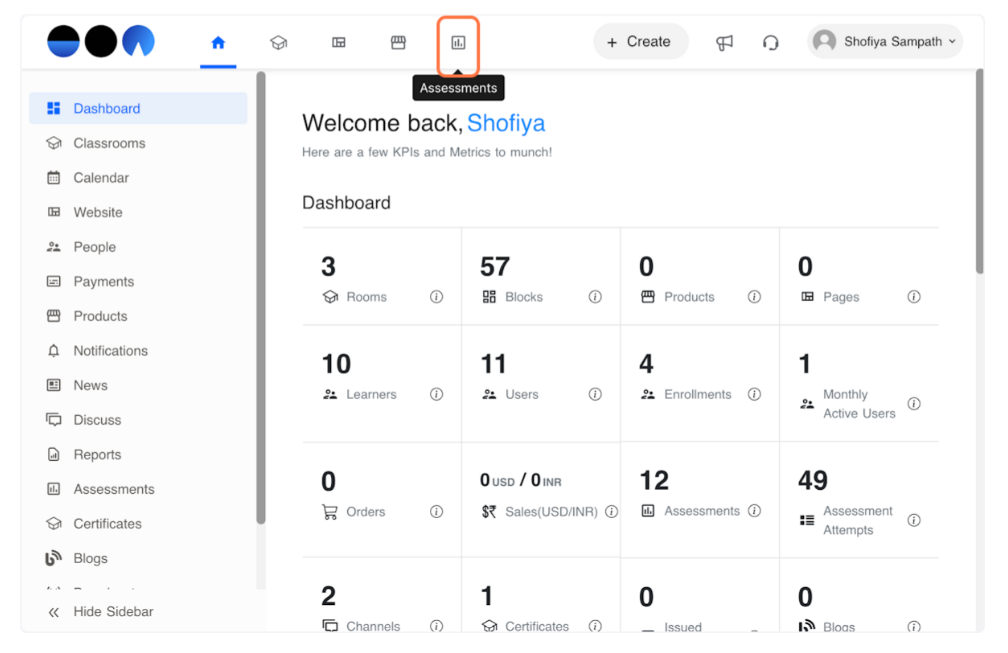1008x653 pixels.
Task: Click the Blocks info icon
Action: coord(595,297)
